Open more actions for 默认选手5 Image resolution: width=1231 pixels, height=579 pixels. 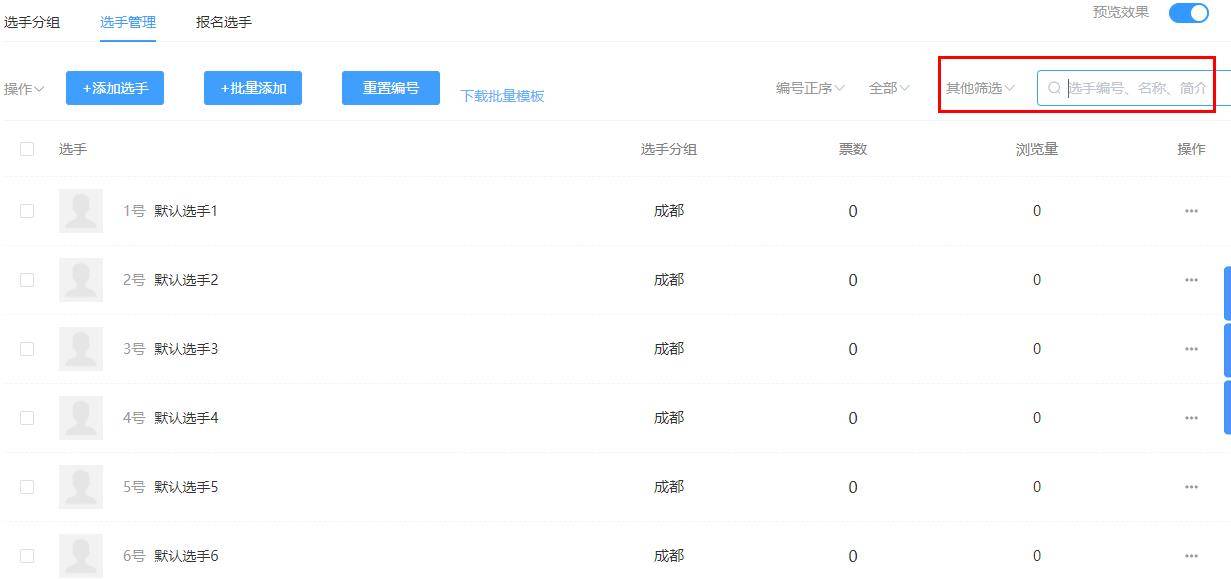pyautogui.click(x=1190, y=487)
